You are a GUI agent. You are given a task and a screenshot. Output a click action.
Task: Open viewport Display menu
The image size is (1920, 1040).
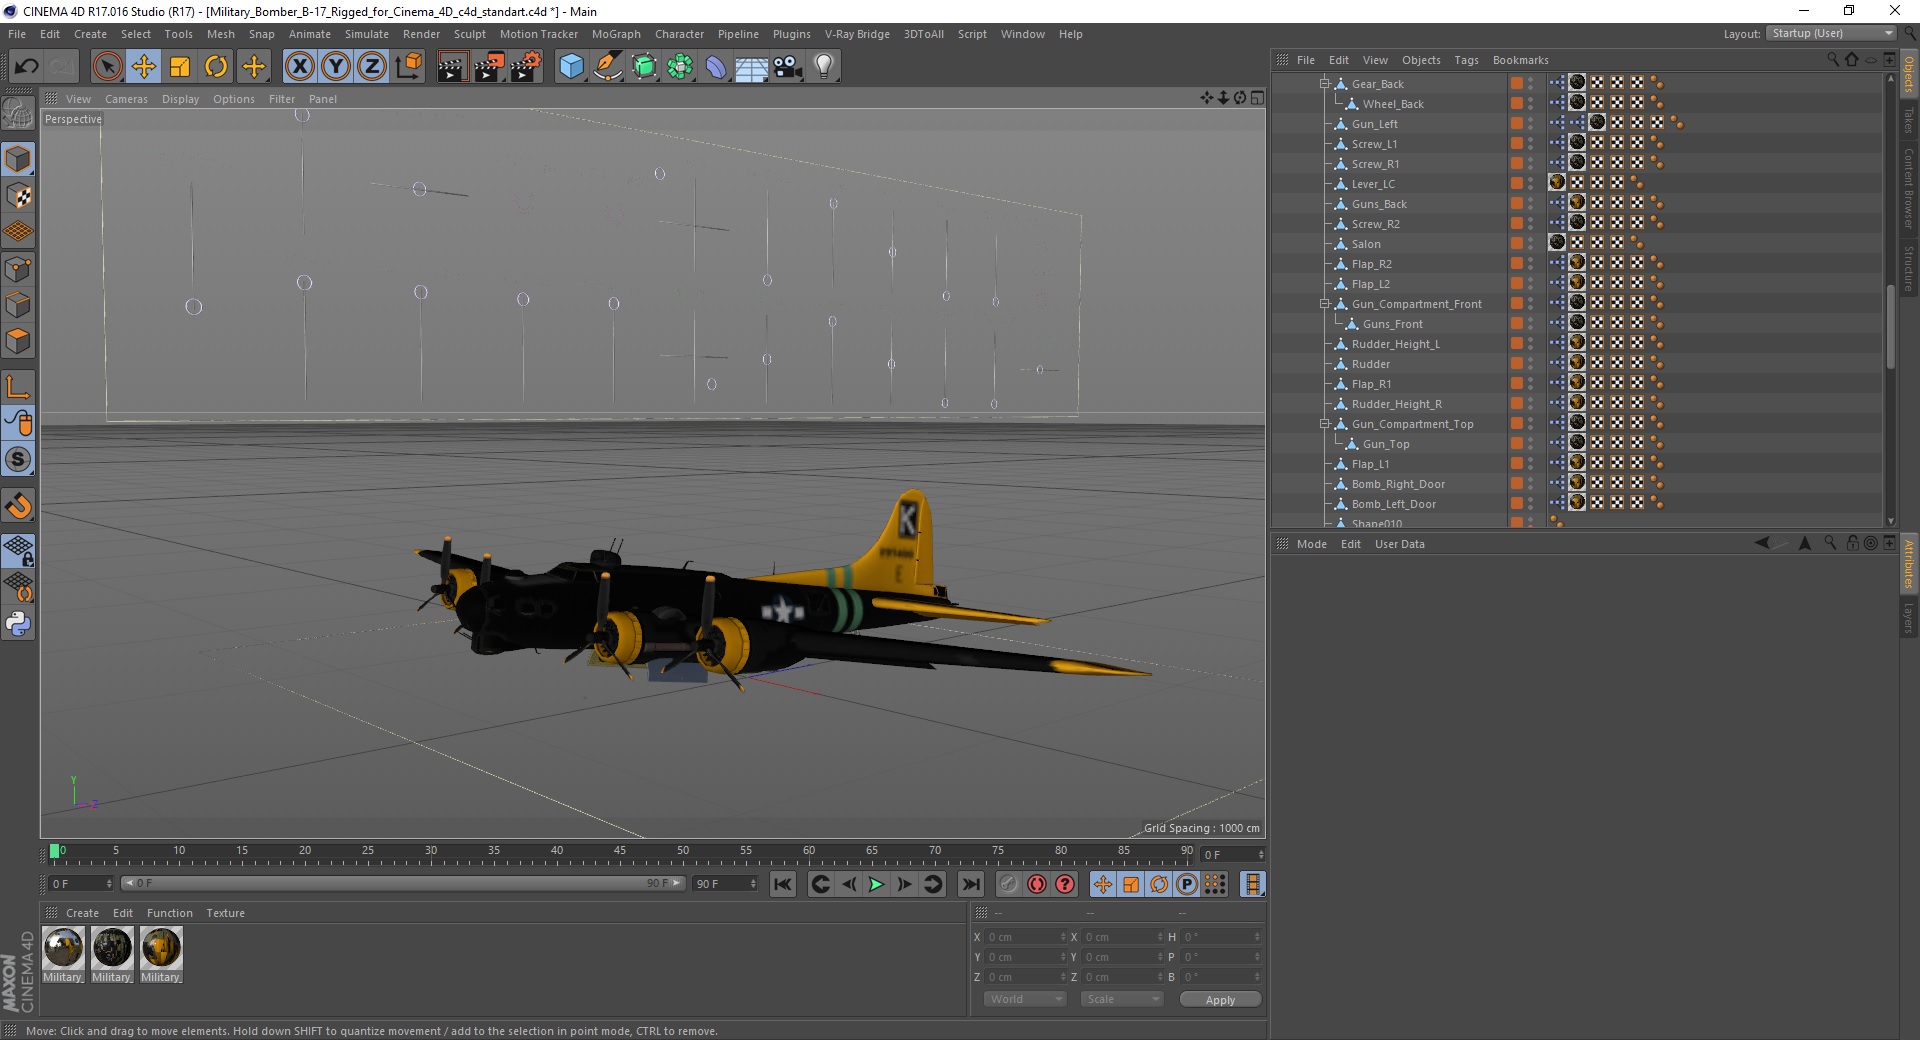[181, 99]
